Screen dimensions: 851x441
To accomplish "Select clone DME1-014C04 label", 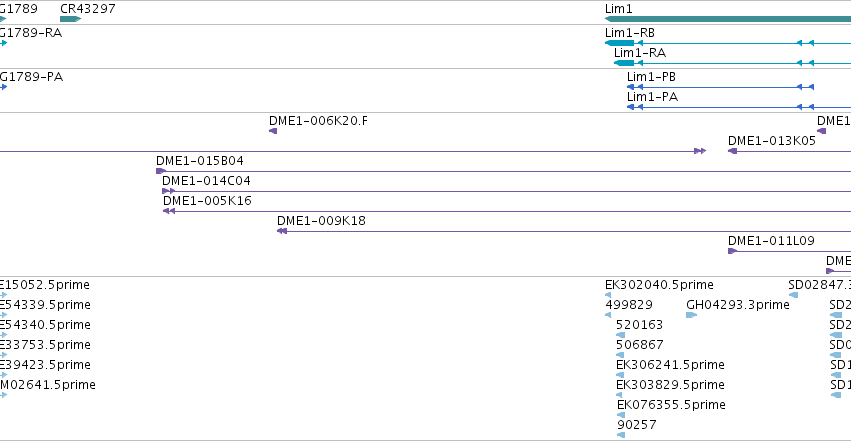I will [x=206, y=181].
